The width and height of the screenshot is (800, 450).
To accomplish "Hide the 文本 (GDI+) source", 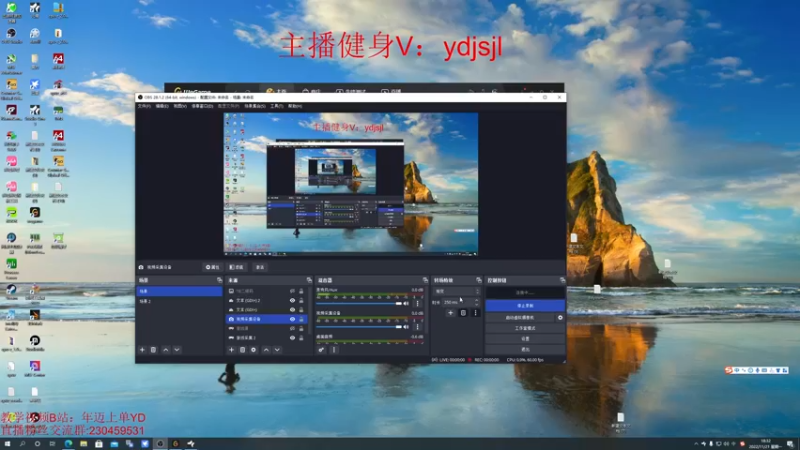I will tap(292, 310).
